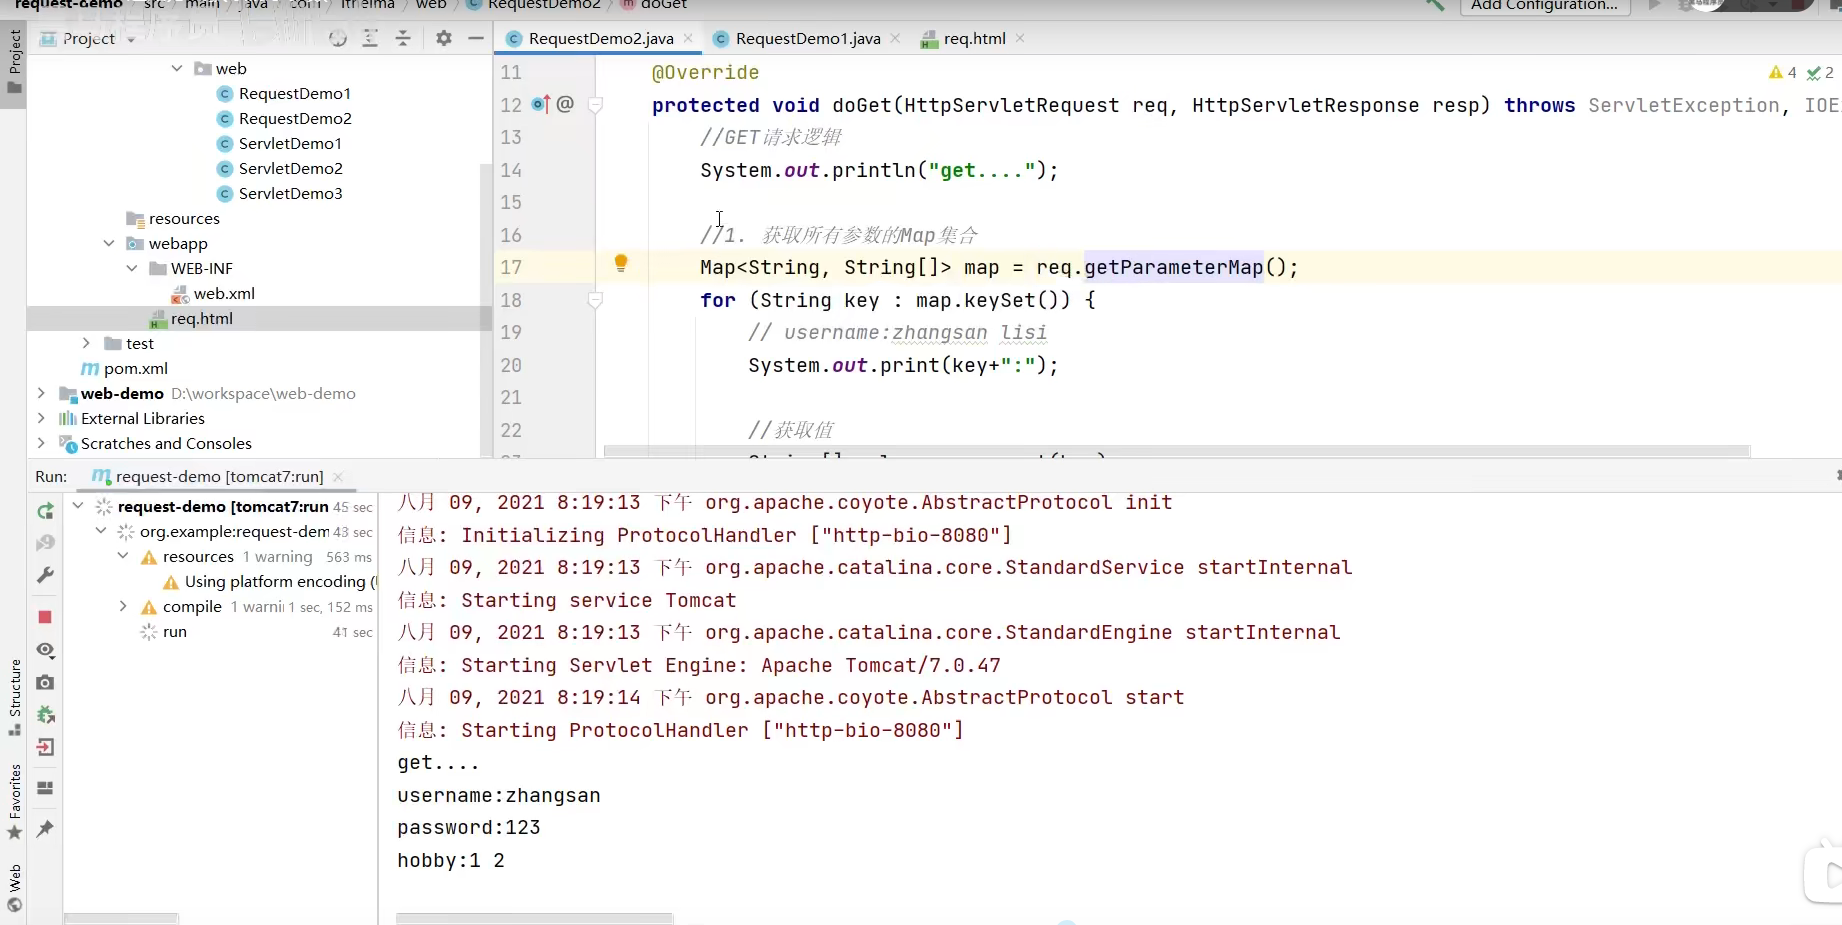
Task: Hide the Project panel with the minus icon
Action: [x=476, y=38]
